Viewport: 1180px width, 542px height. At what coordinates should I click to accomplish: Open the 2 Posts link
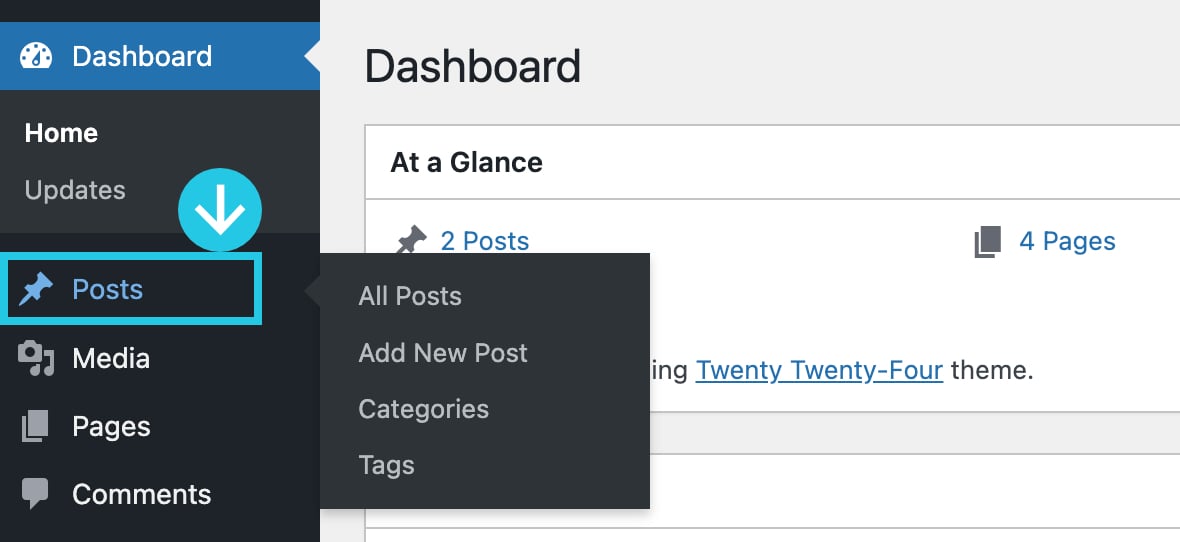tap(485, 241)
